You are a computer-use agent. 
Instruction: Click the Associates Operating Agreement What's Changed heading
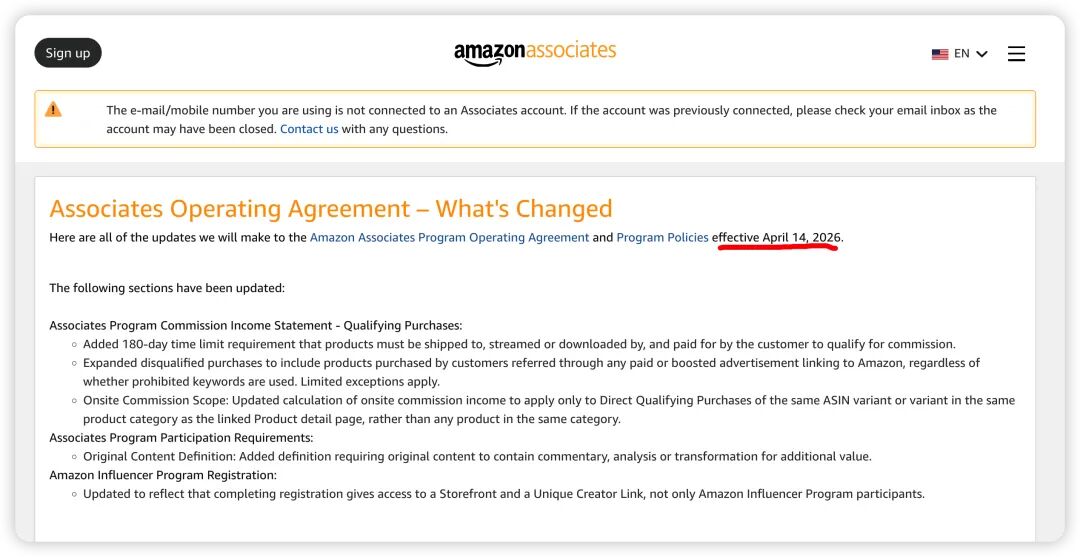tap(331, 209)
